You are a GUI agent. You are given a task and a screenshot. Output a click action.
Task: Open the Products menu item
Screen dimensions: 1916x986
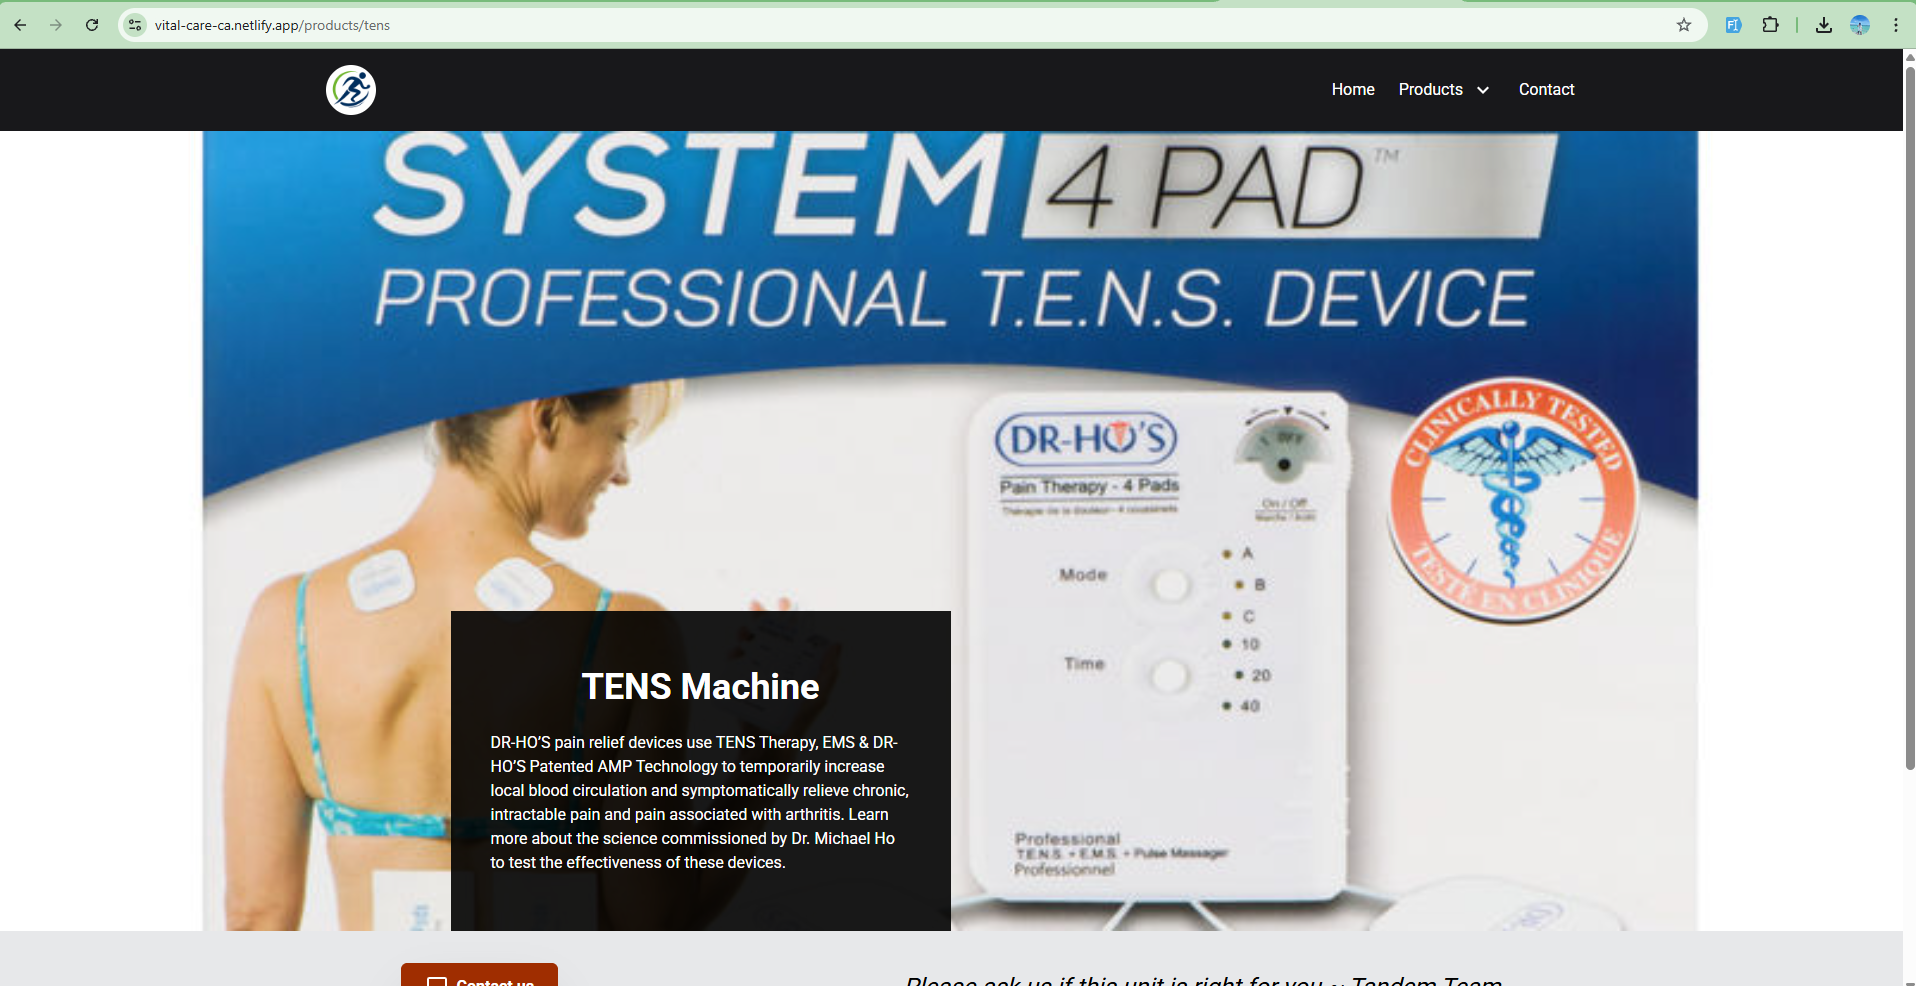coord(1430,90)
